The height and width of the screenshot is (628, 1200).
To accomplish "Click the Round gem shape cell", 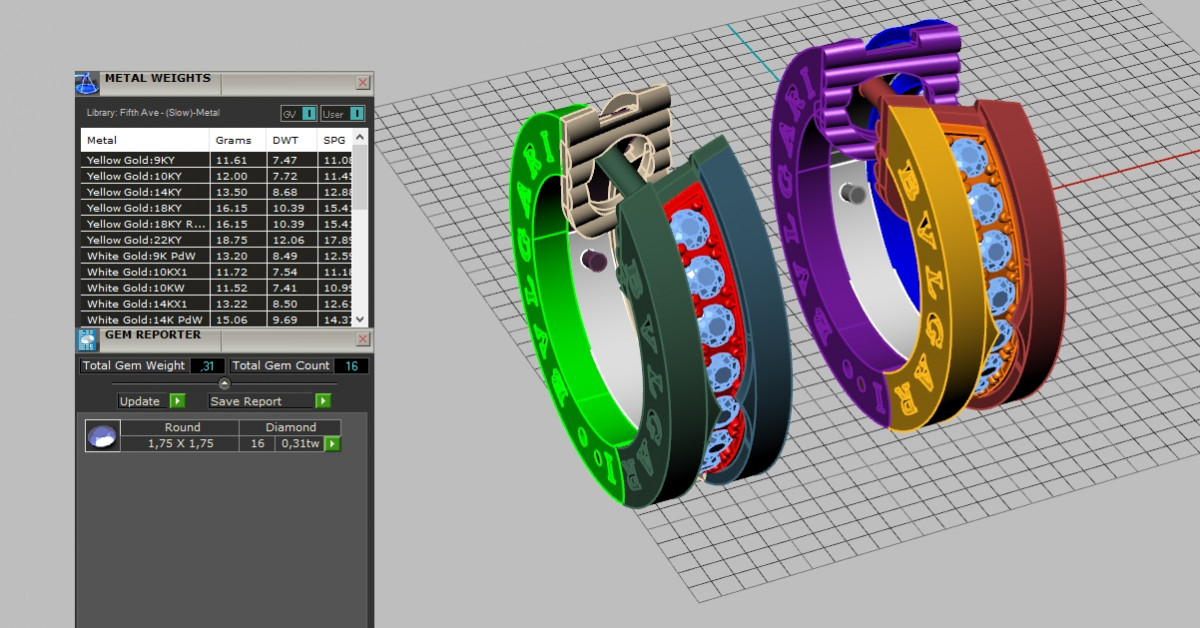I will coord(181,428).
